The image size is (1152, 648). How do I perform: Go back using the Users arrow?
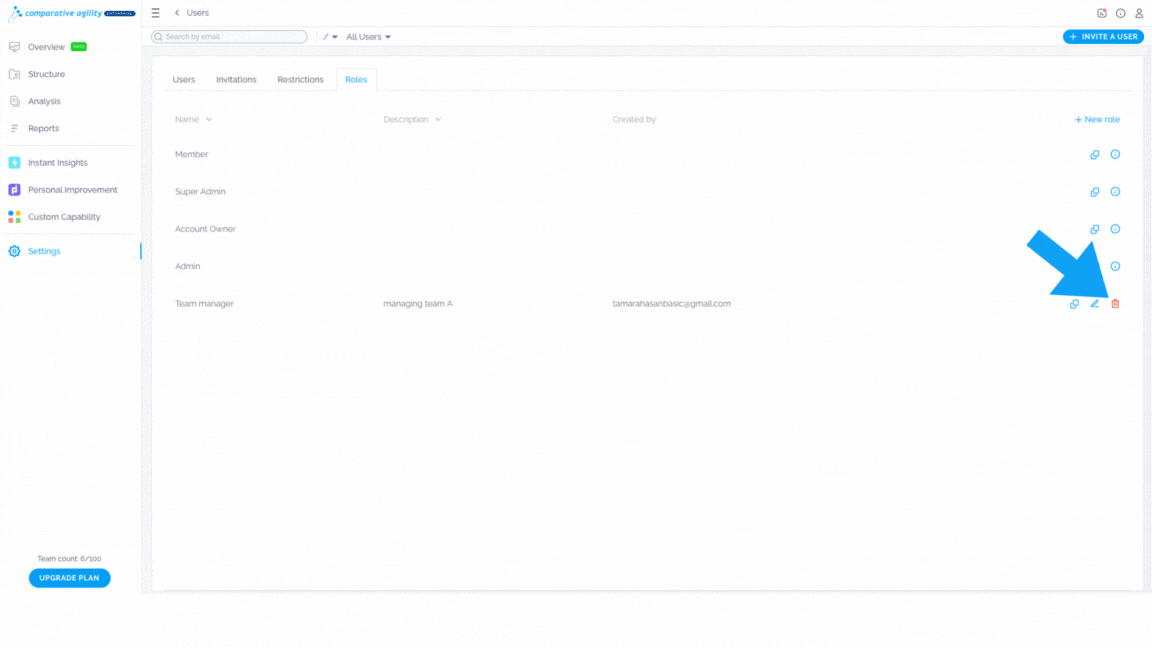pos(177,12)
